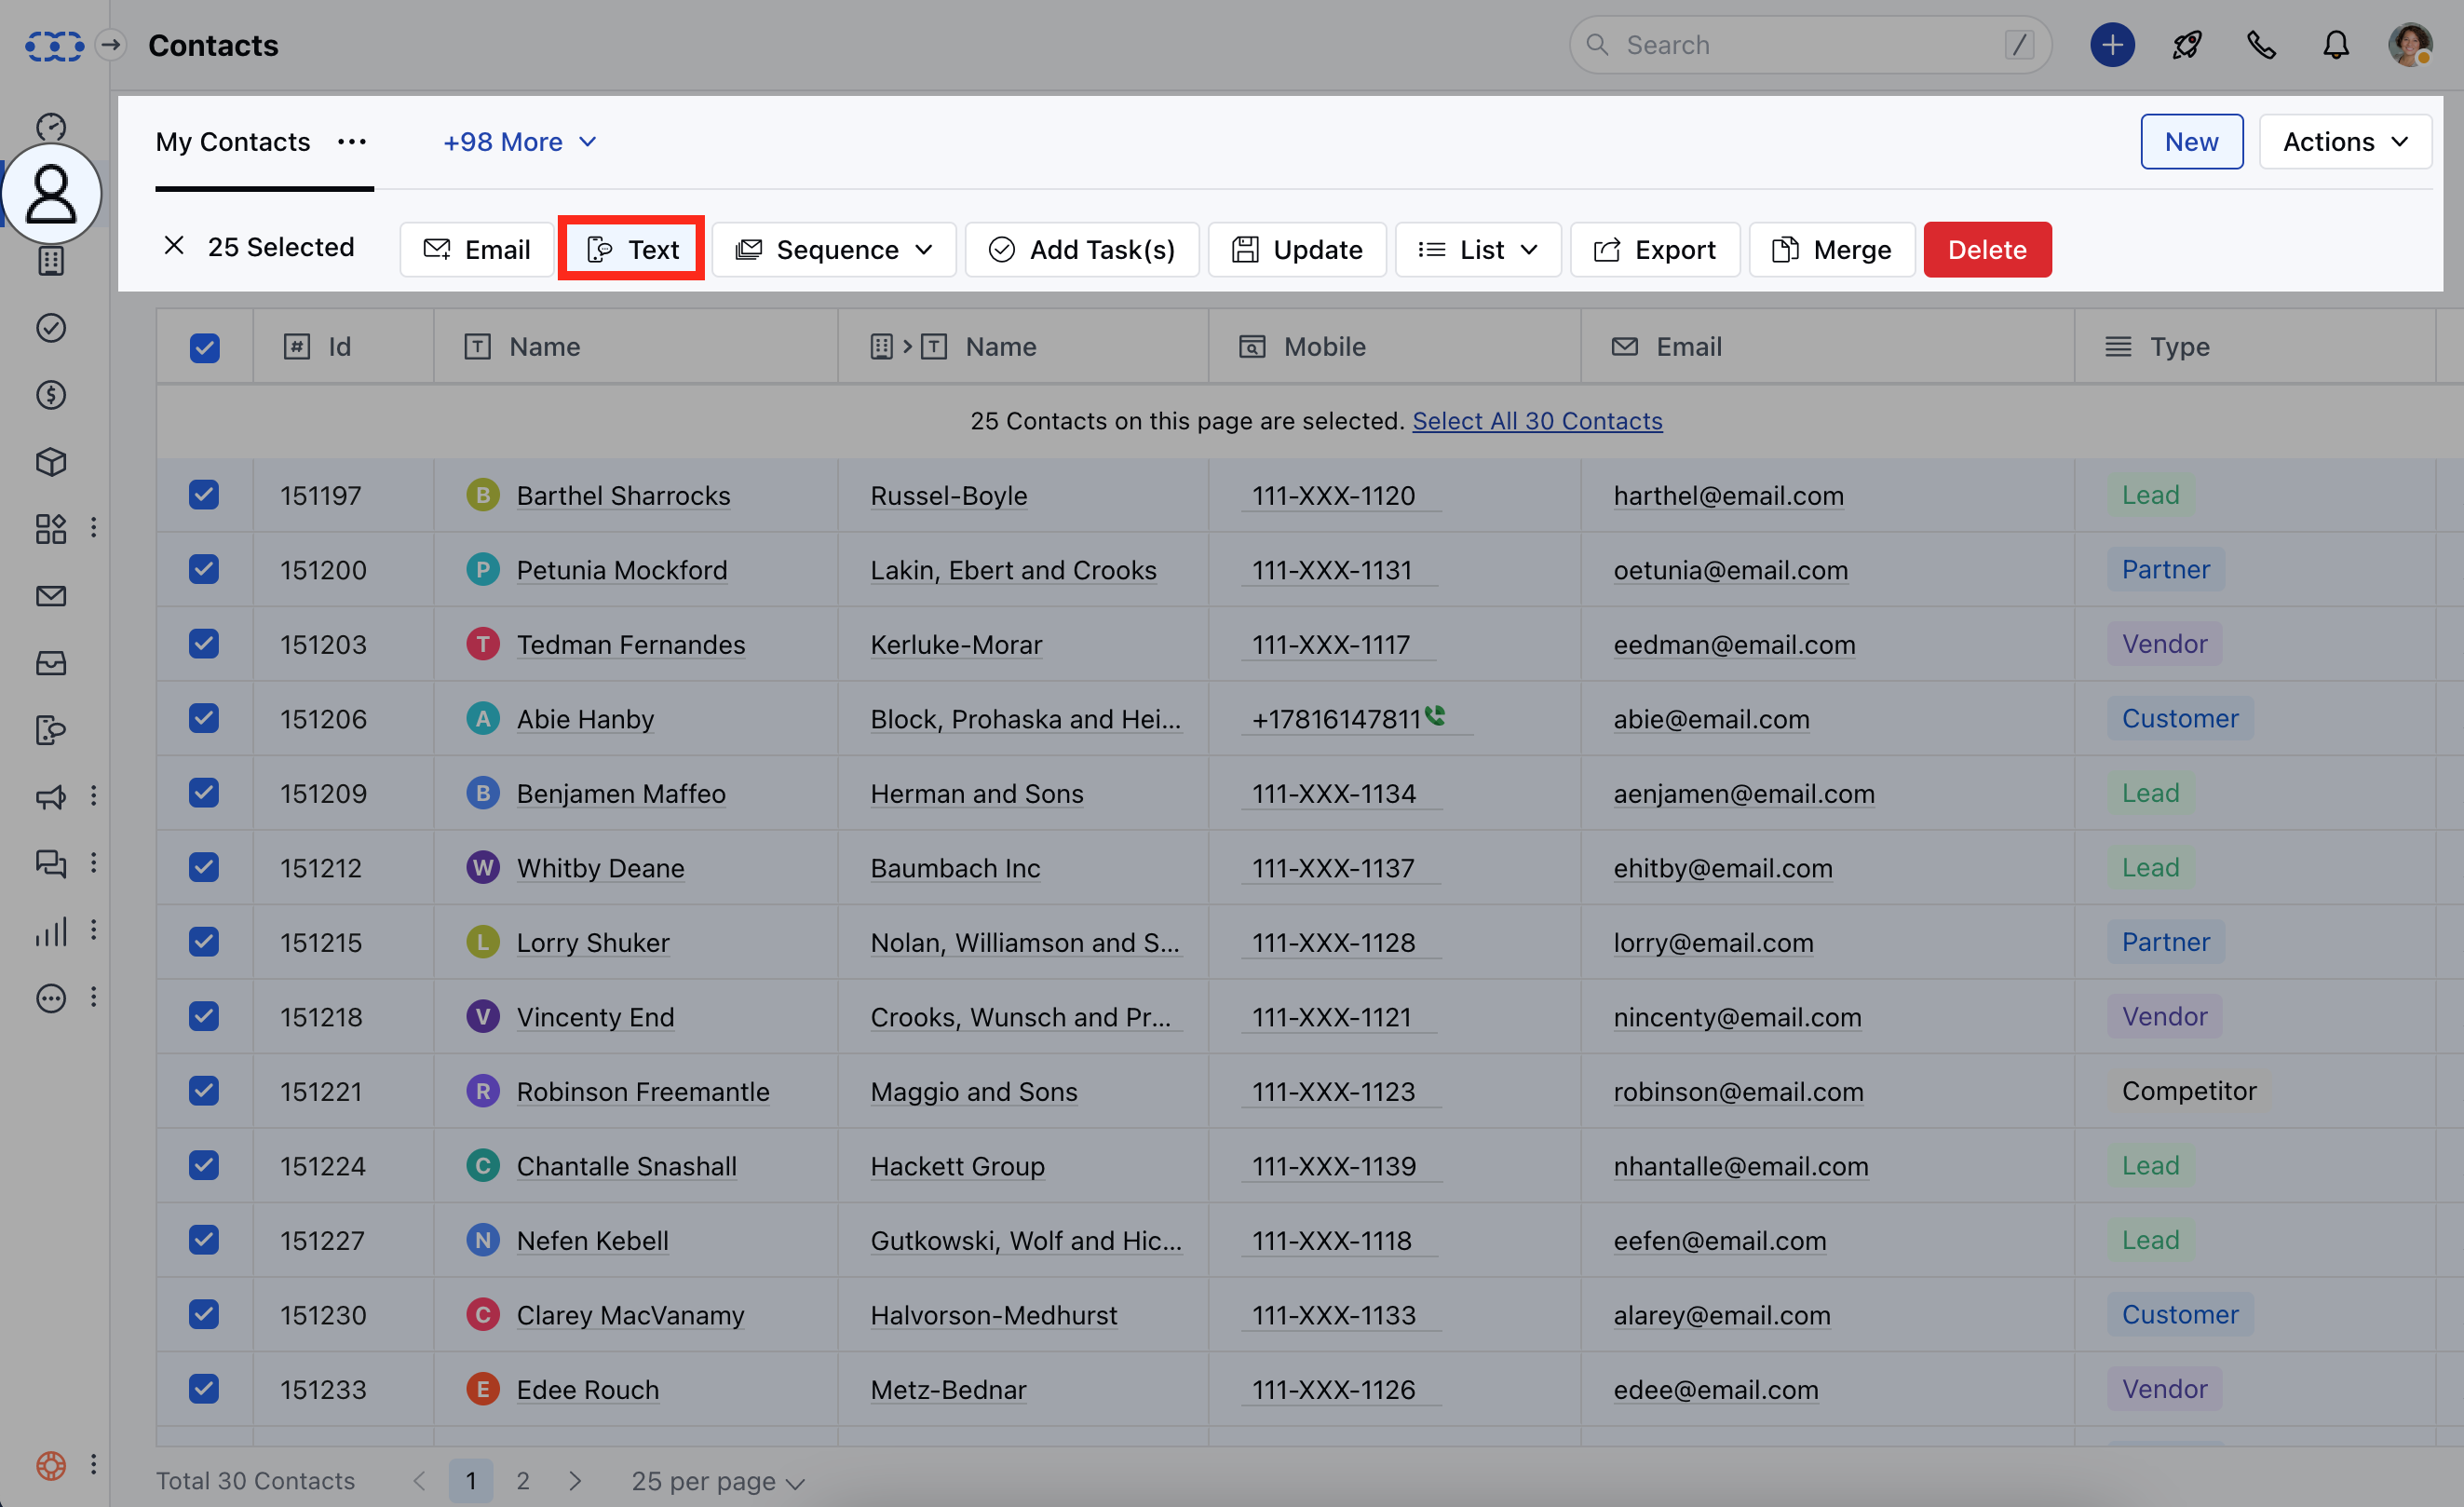This screenshot has height=1507, width=2464.
Task: Select the My Contacts tab
Action: coord(233,142)
